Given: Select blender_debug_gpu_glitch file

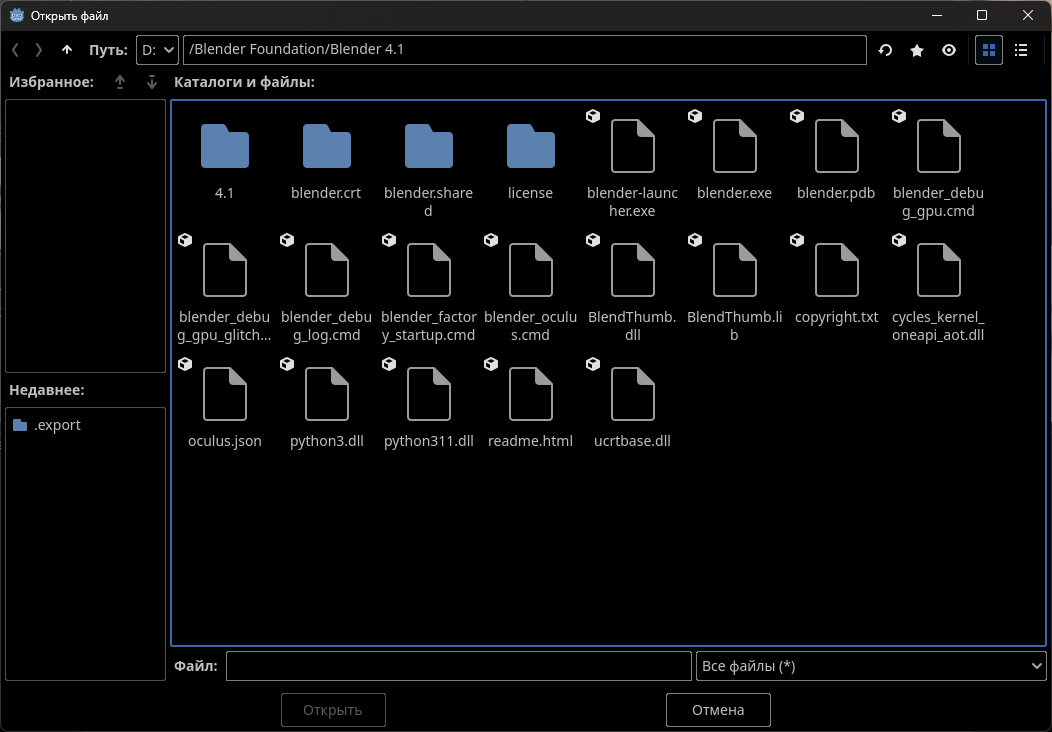Looking at the screenshot, I should [225, 287].
